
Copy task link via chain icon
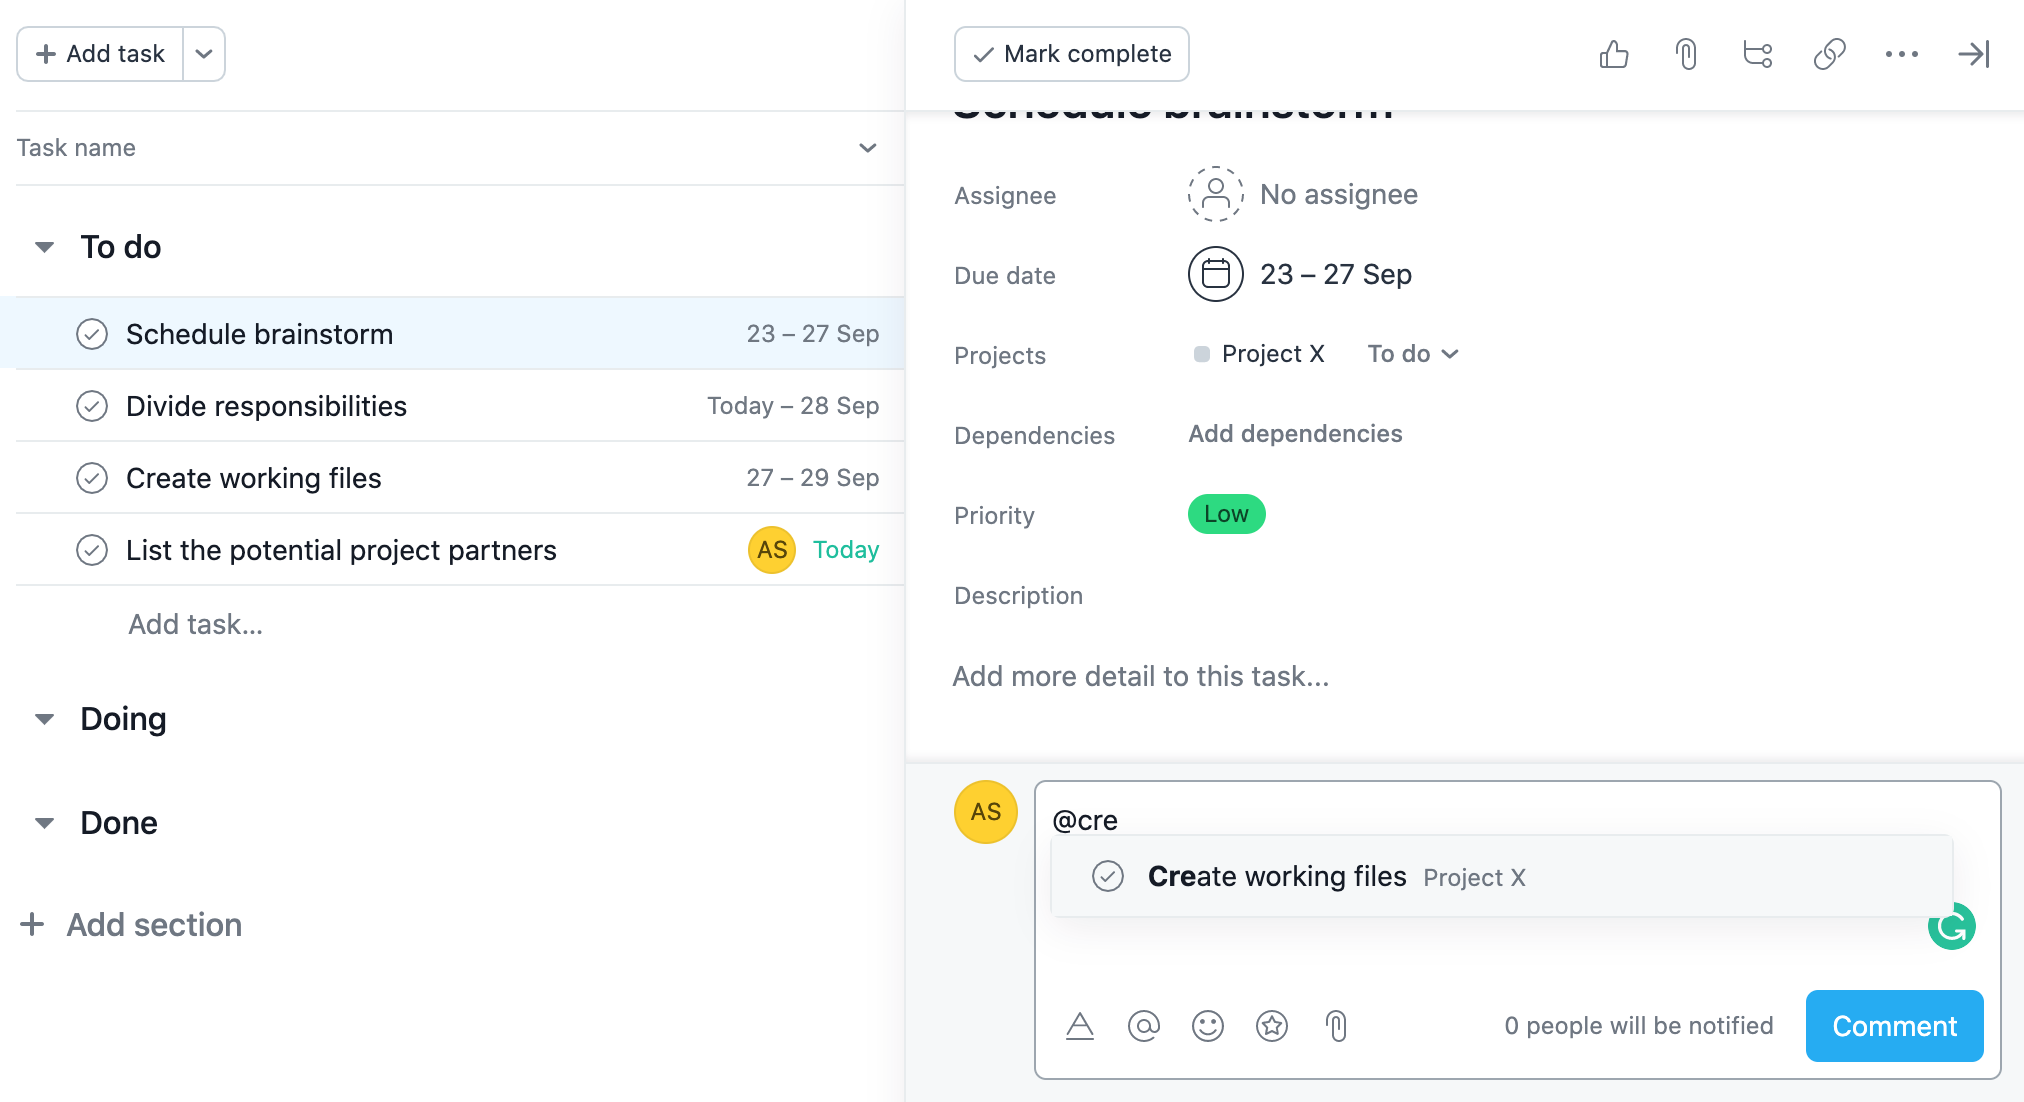point(1829,54)
